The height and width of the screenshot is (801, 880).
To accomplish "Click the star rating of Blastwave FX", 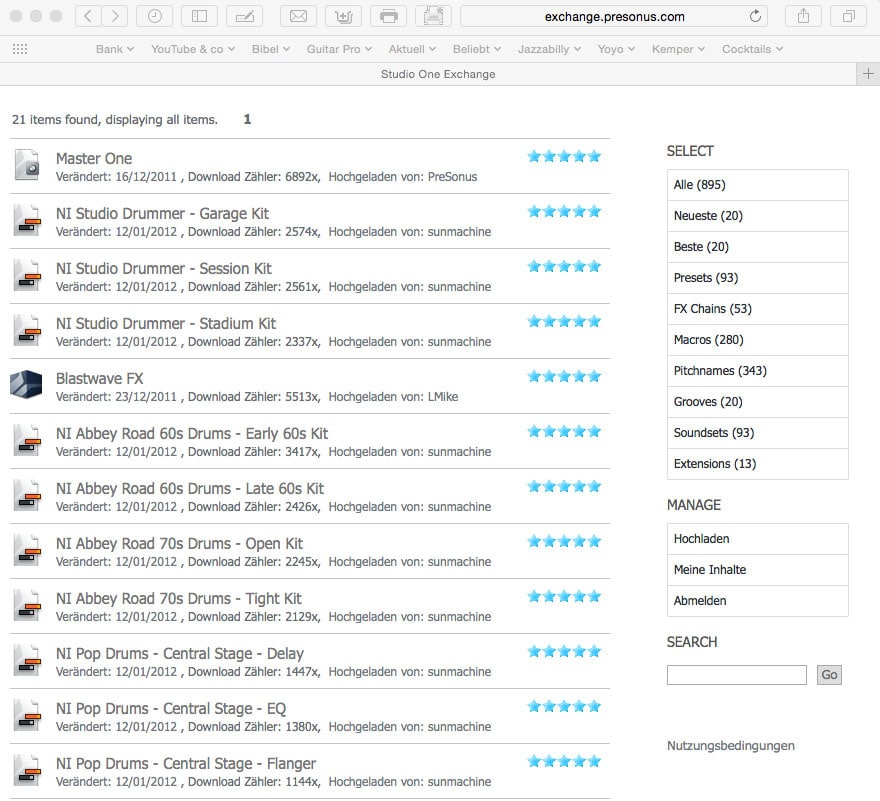I will point(564,377).
